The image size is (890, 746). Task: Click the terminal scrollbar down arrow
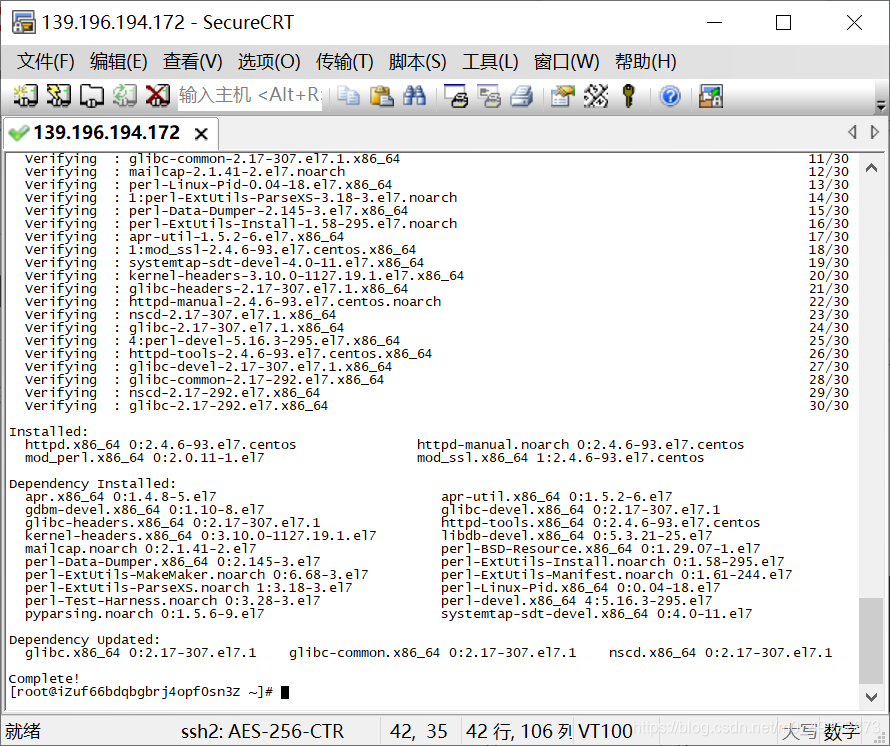point(871,697)
